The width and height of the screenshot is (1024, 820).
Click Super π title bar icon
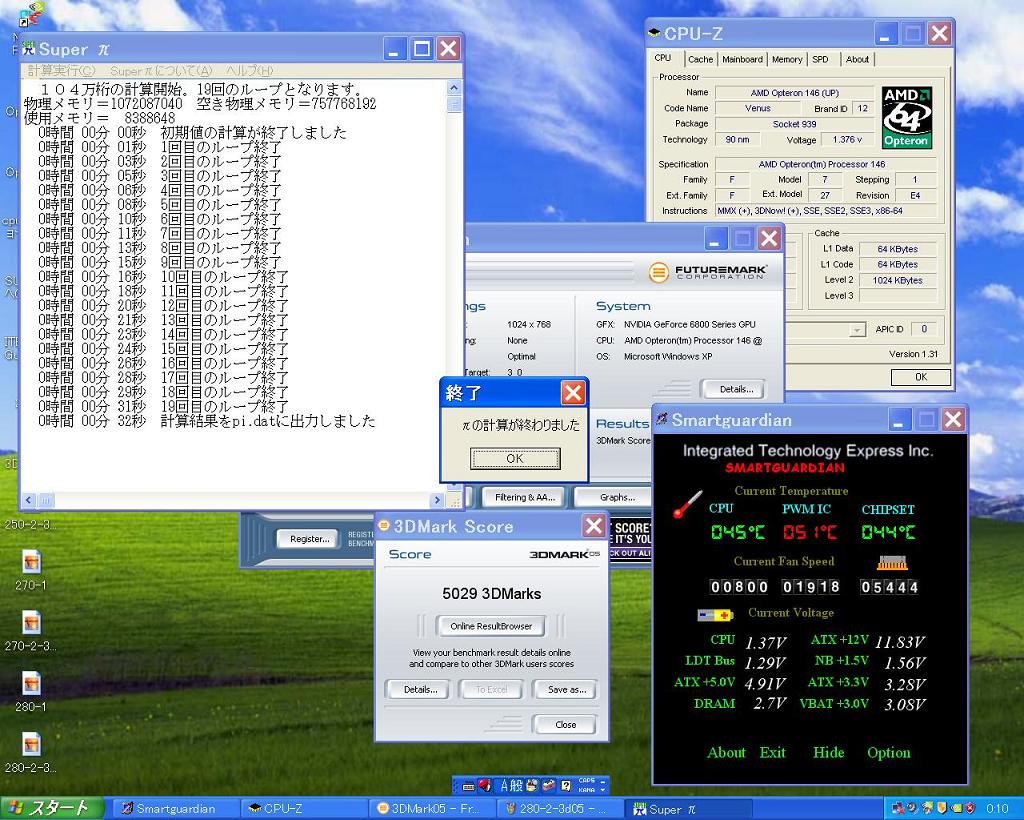click(29, 48)
